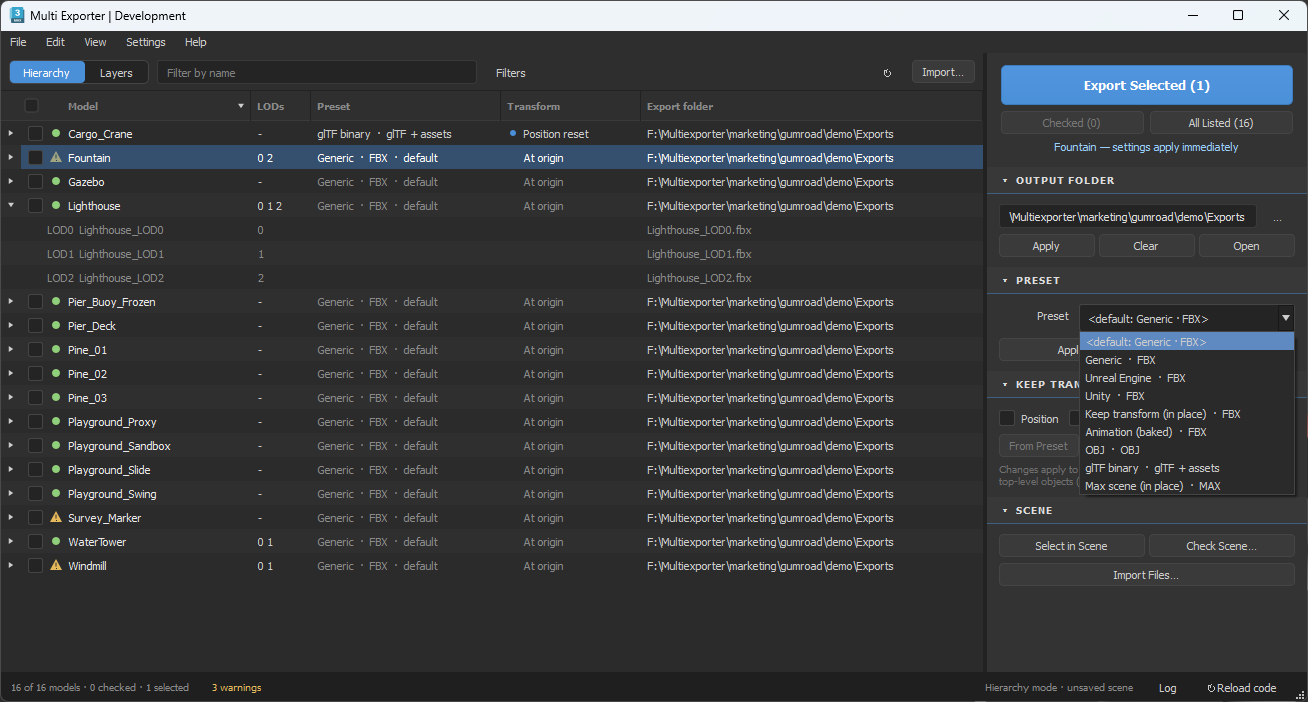Enable the Position keep-transform checkbox
Screen dimensions: 1308x702
1007,419
